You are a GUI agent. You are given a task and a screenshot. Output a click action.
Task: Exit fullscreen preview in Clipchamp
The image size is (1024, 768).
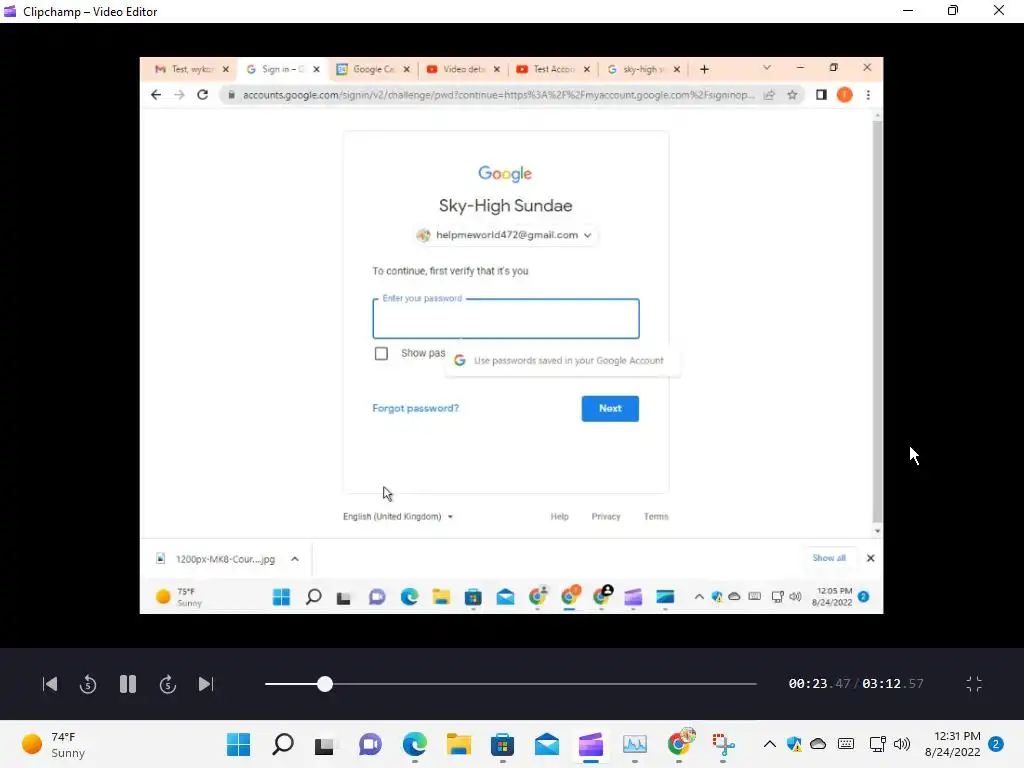974,684
